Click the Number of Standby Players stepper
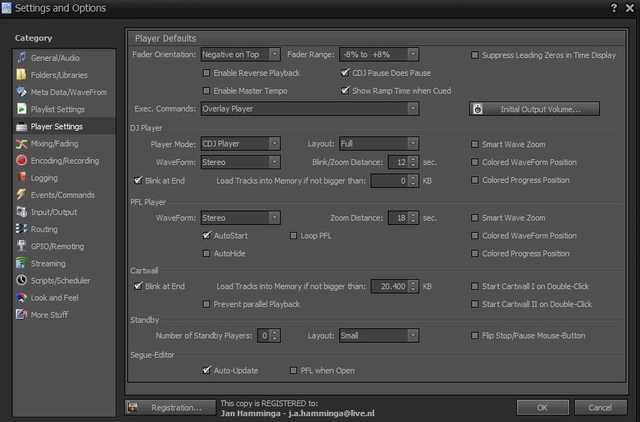 275,335
